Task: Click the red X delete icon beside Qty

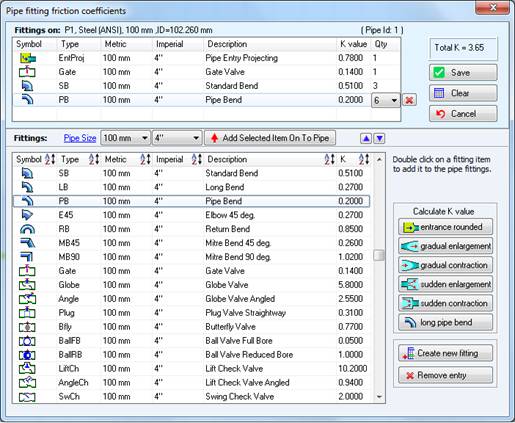Action: click(409, 100)
